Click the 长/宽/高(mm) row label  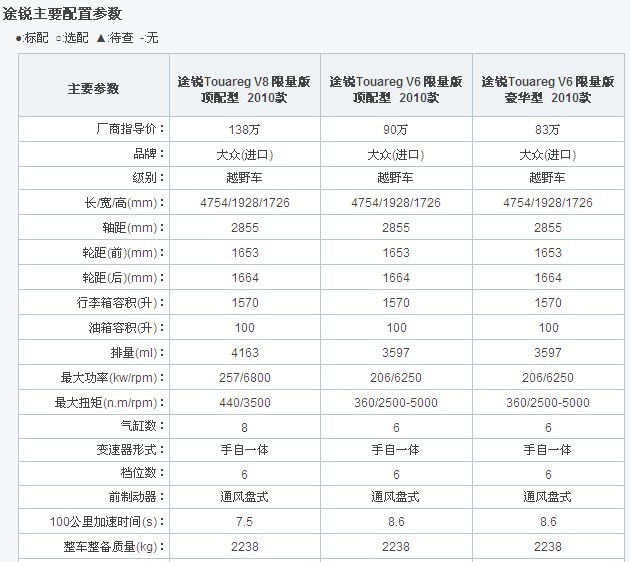[125, 203]
